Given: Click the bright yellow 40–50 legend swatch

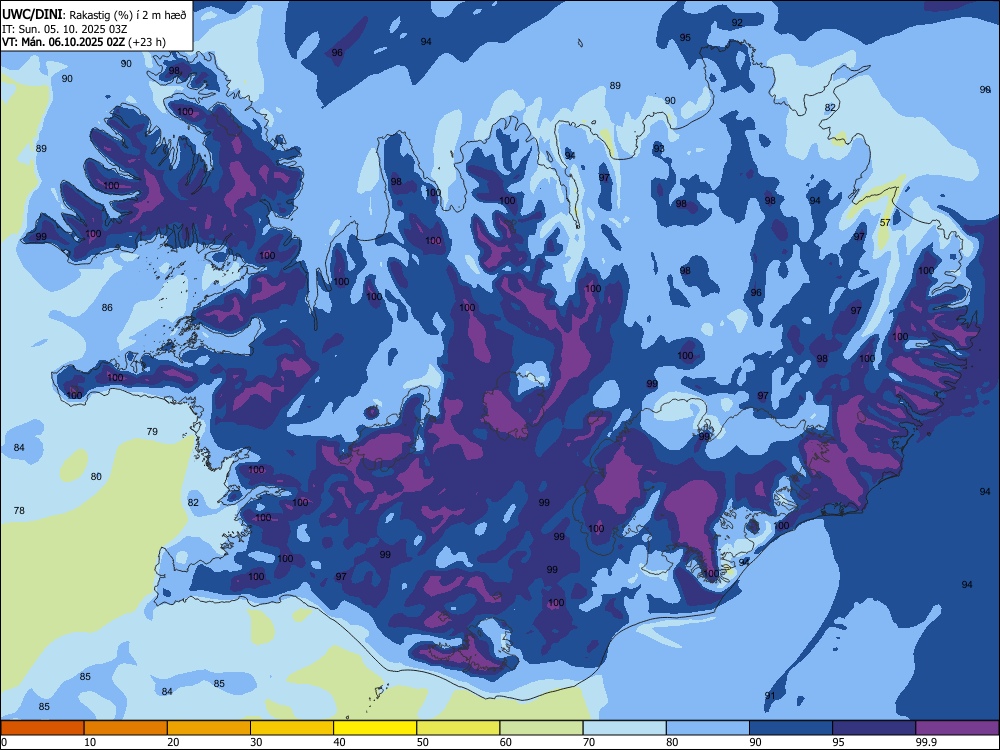Looking at the screenshot, I should [x=375, y=728].
